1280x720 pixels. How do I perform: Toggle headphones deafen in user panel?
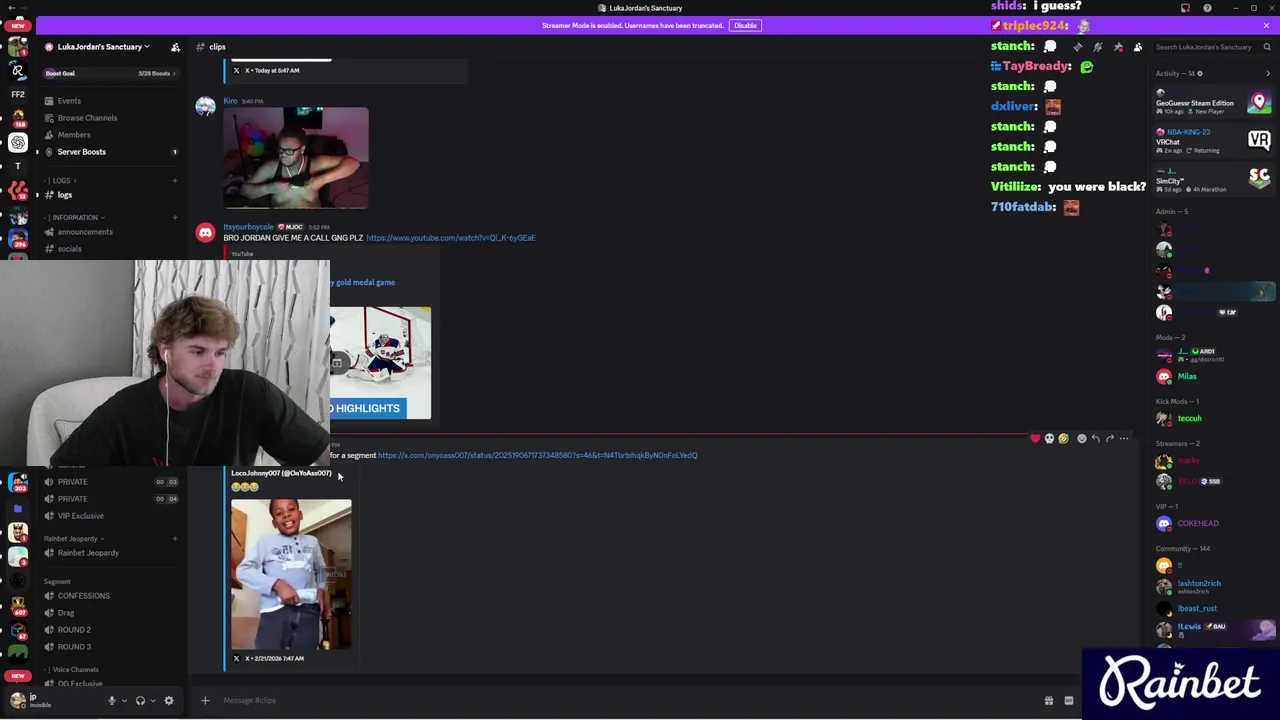[x=140, y=701]
